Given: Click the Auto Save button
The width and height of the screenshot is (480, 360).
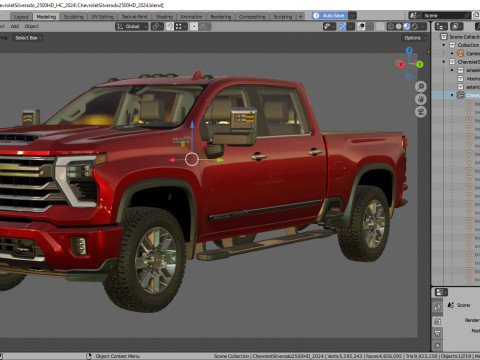Looking at the screenshot, I should click(330, 15).
